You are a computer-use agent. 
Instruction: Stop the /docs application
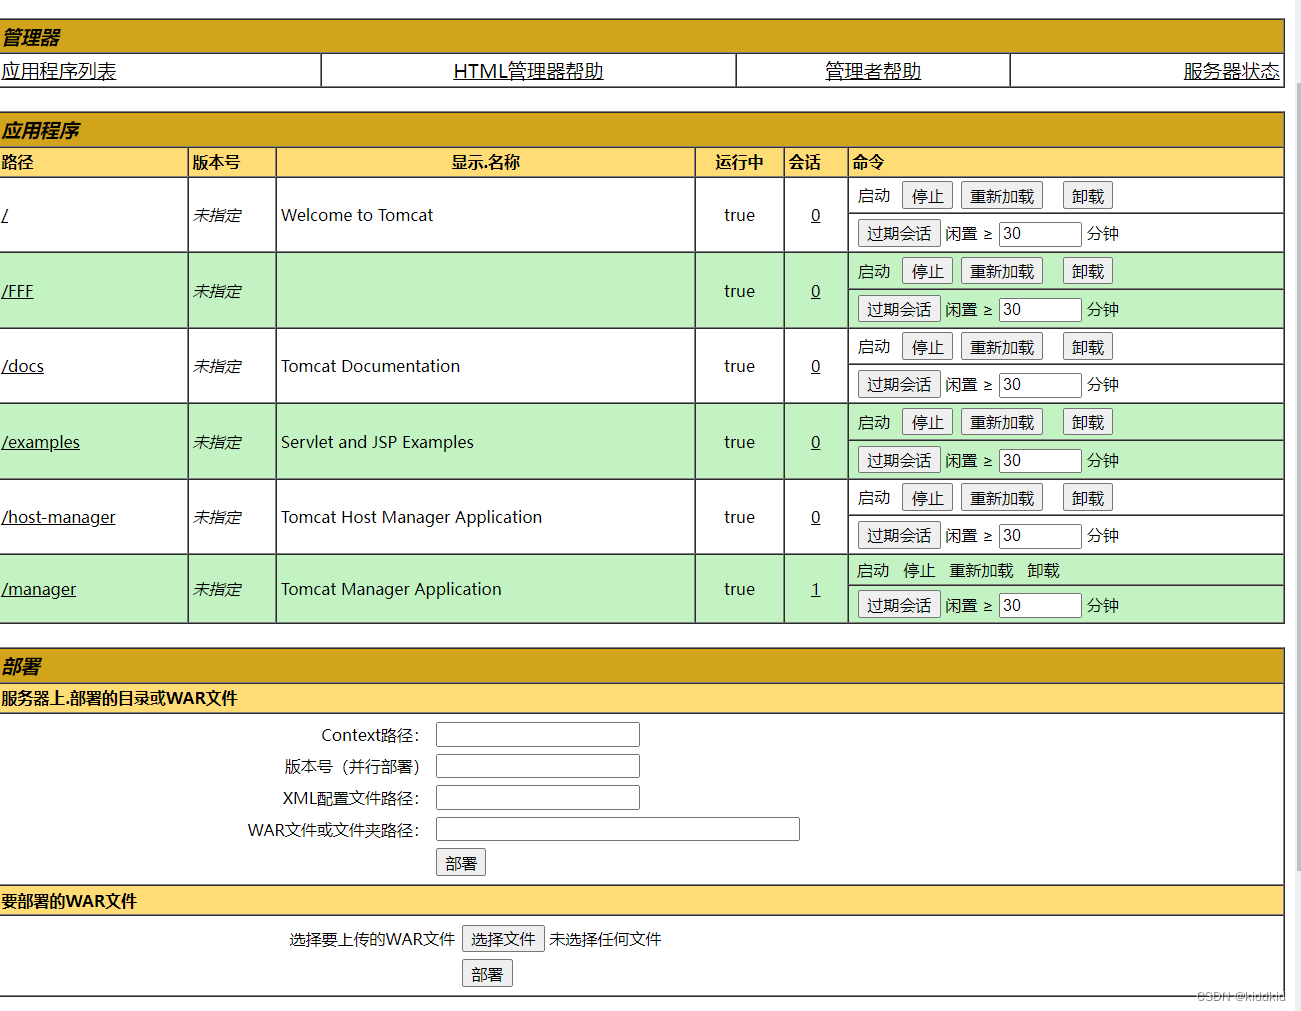[927, 347]
